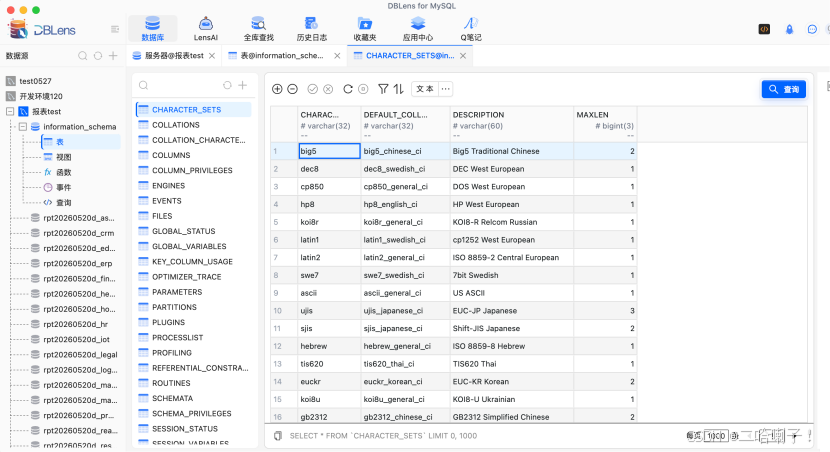Open the 函数 functions node
The image size is (830, 452).
(x=64, y=173)
